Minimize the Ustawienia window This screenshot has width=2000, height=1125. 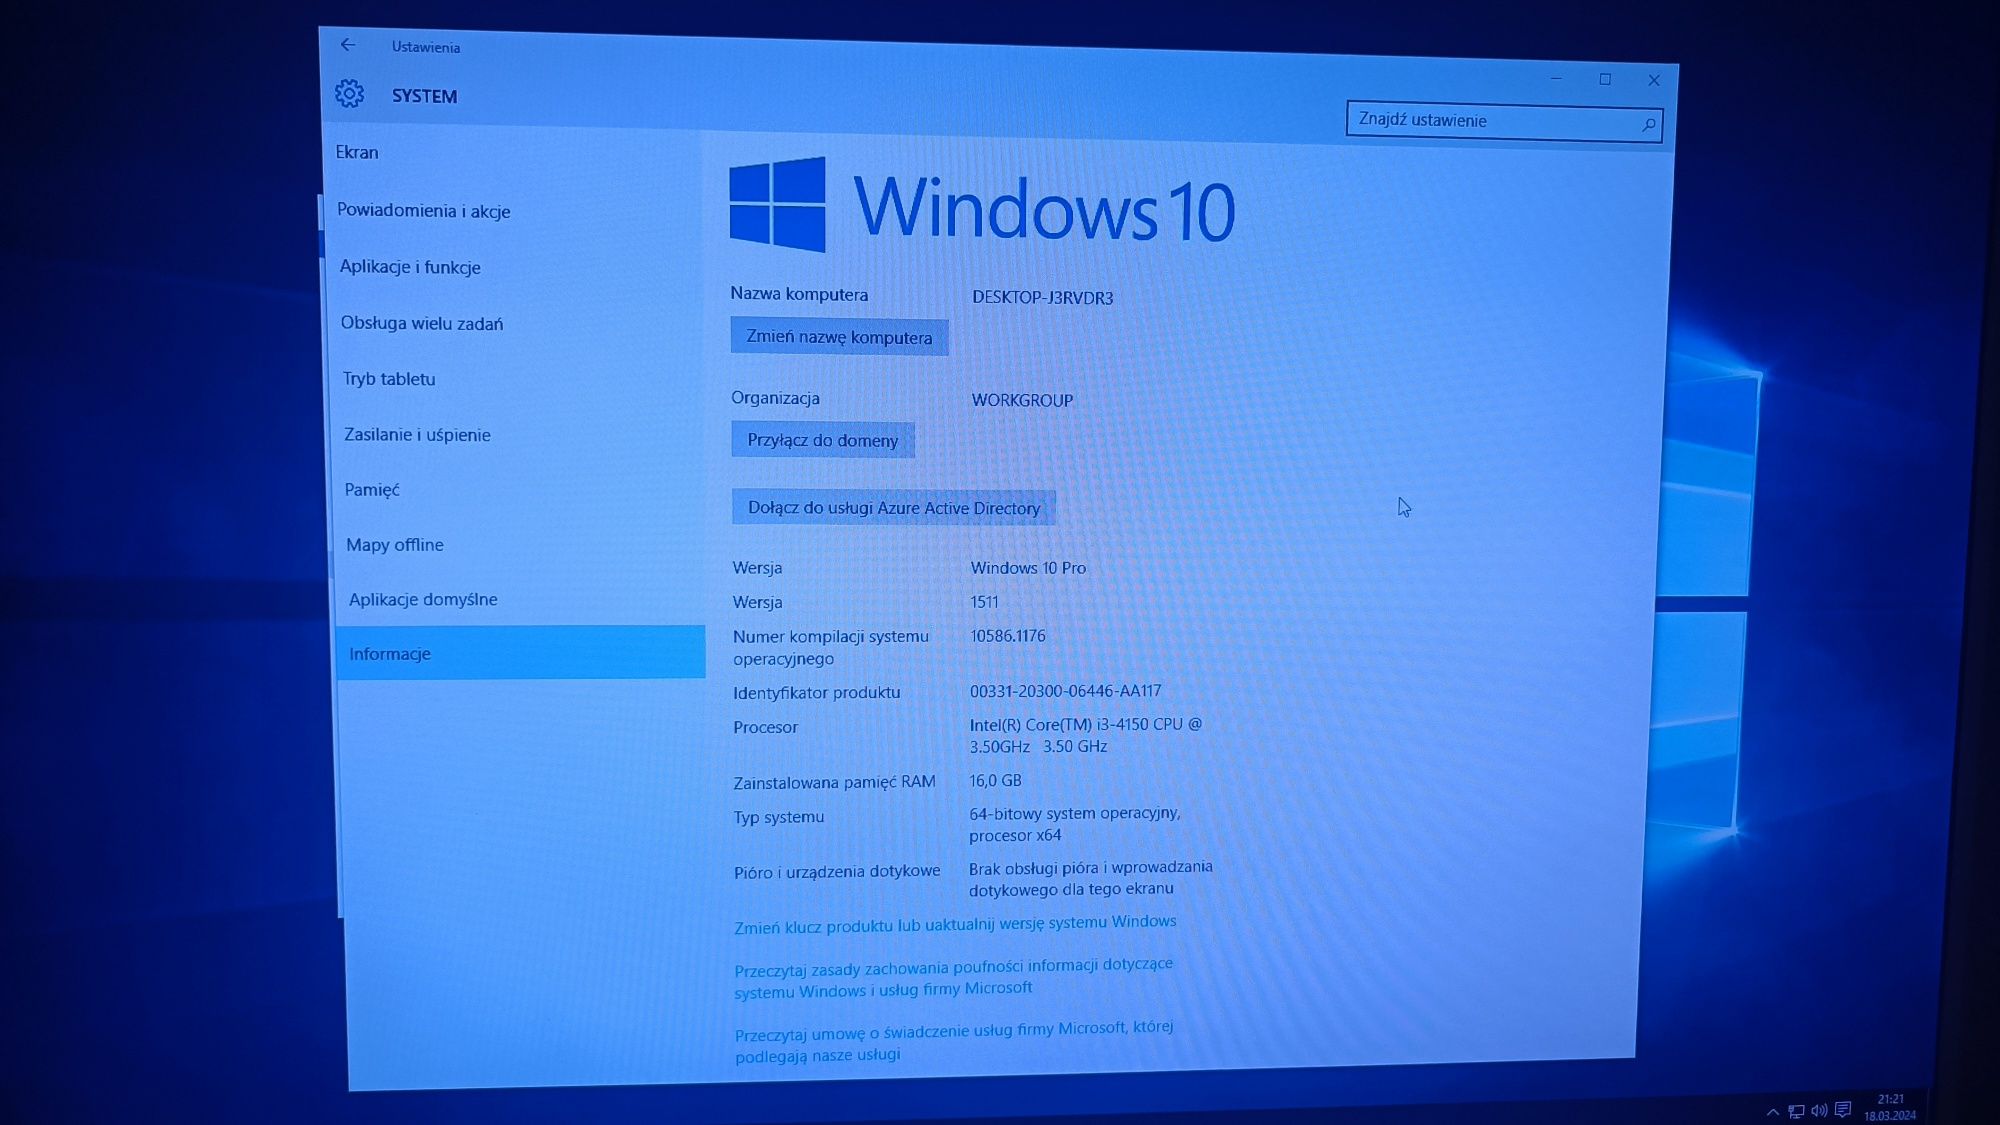1556,78
